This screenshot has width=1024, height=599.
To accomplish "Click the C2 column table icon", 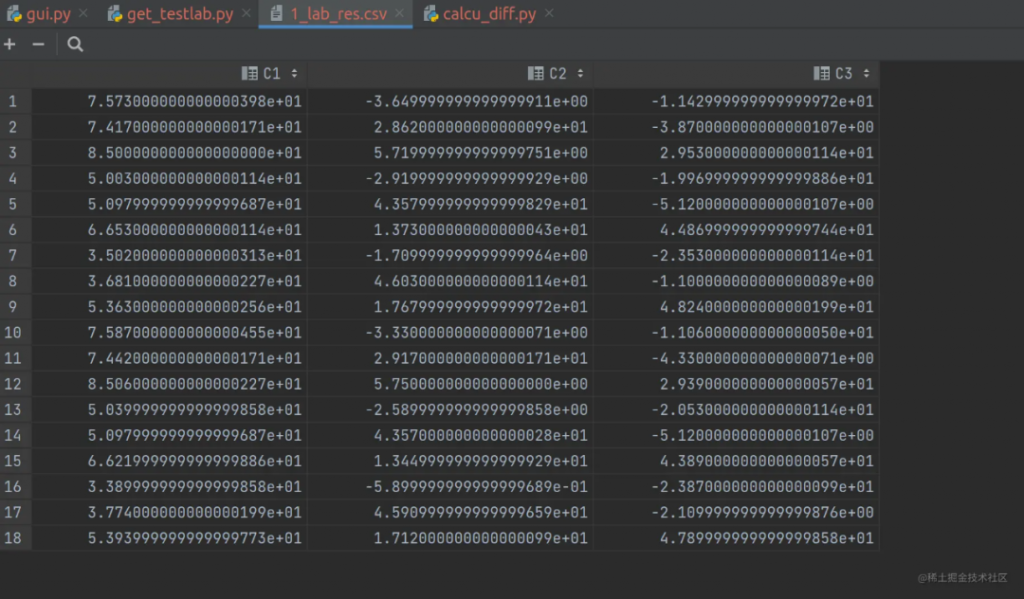I will point(536,73).
